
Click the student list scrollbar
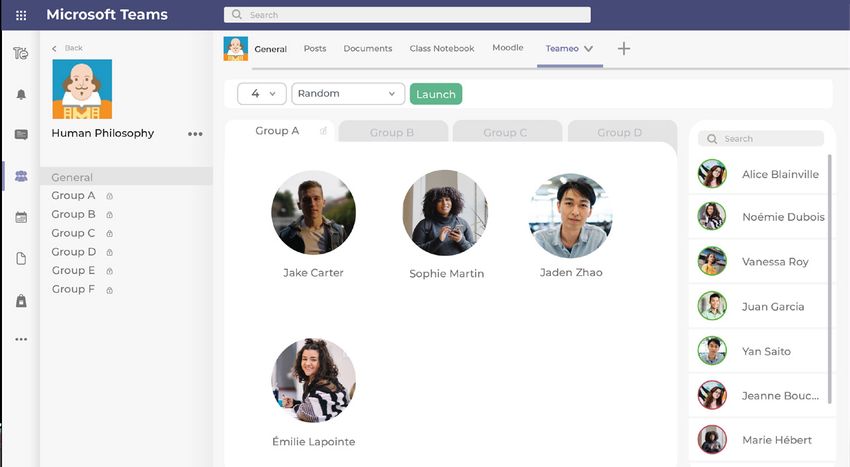pyautogui.click(x=829, y=279)
